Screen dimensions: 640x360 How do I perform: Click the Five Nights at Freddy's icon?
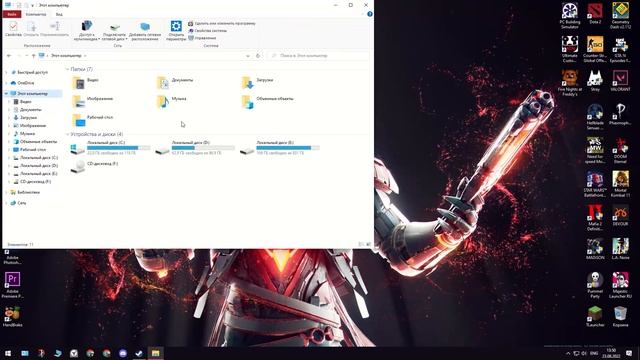pyautogui.click(x=569, y=83)
